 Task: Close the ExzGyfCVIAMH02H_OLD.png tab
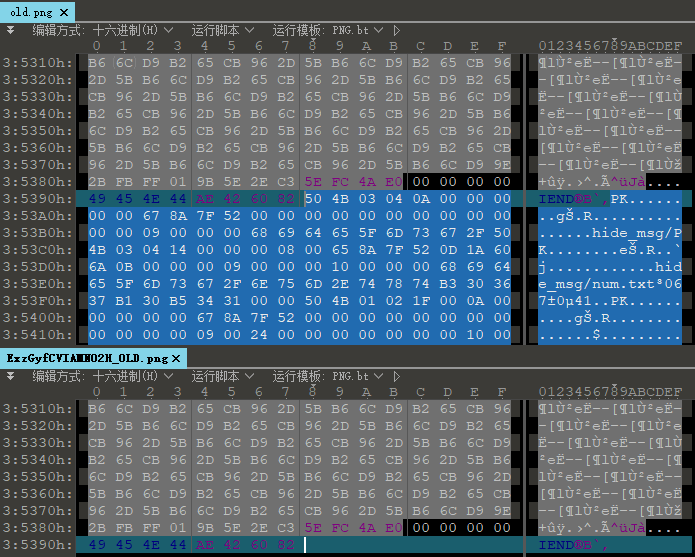[x=174, y=358]
